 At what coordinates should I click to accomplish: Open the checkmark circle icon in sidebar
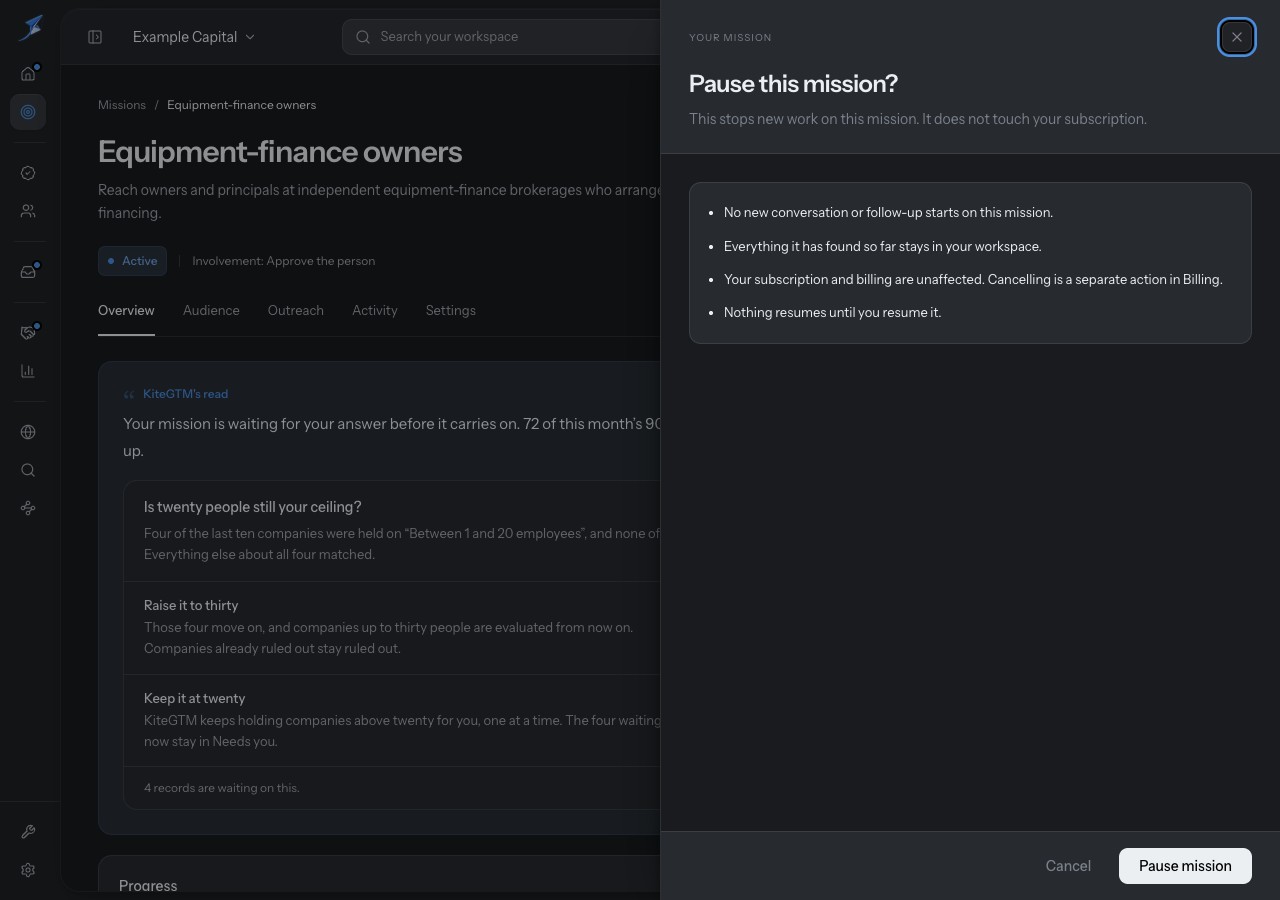click(x=28, y=173)
